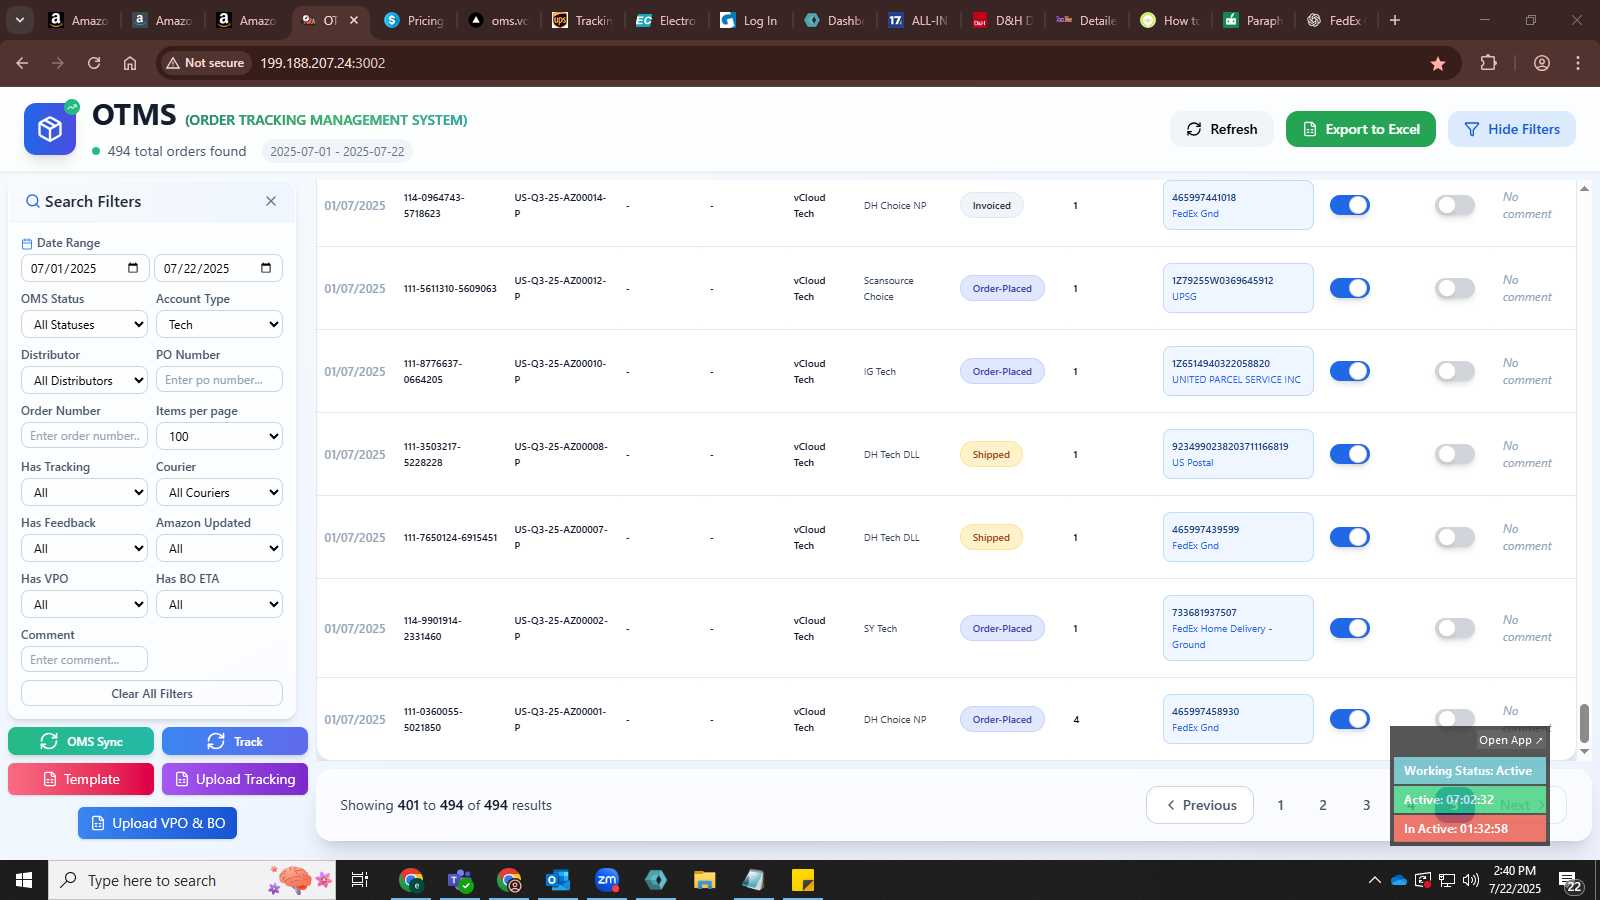Switch to the oms.vc browser tab
The height and width of the screenshot is (900, 1600).
[498, 20]
